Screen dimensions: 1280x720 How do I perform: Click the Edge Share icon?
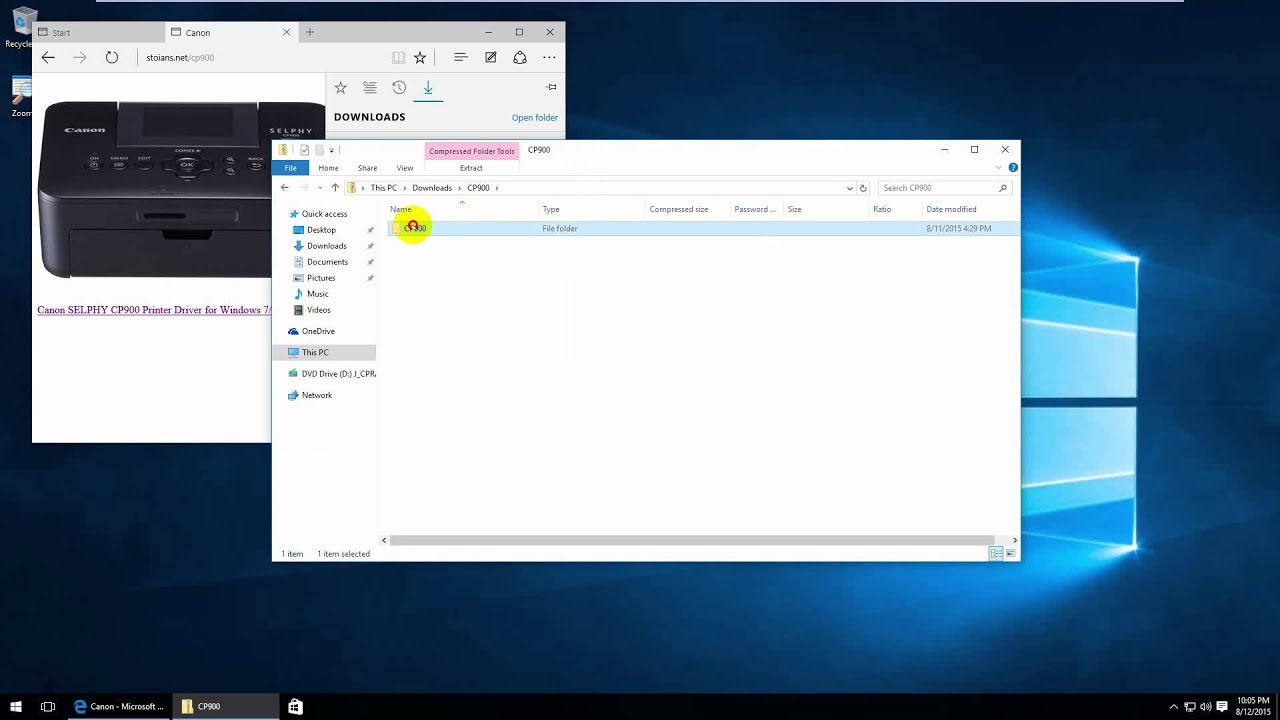(520, 58)
